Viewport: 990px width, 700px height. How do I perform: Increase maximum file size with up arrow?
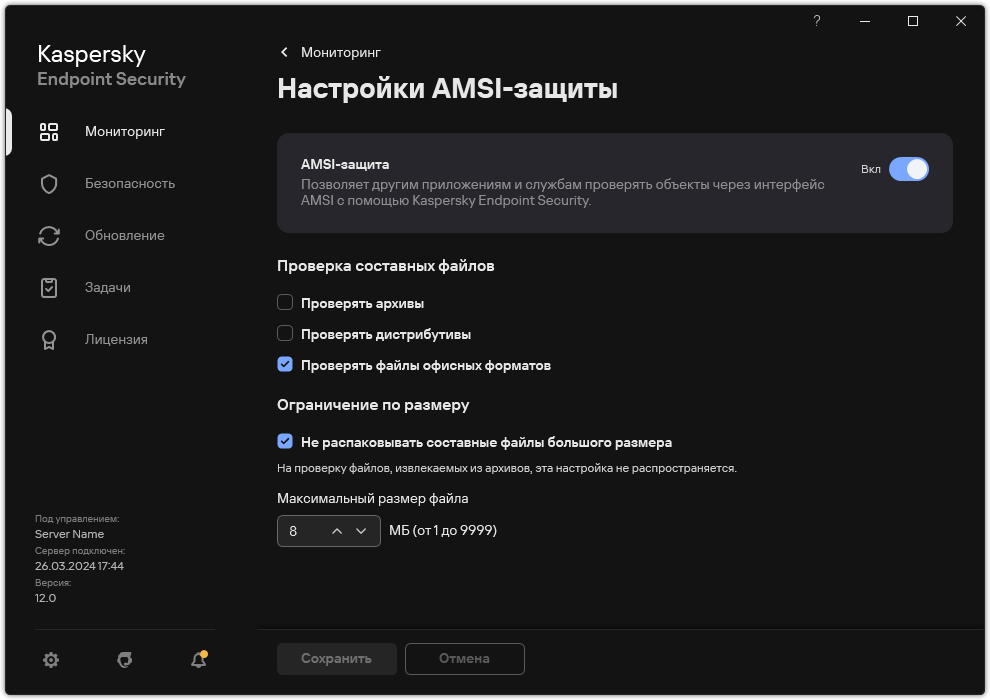click(338, 531)
